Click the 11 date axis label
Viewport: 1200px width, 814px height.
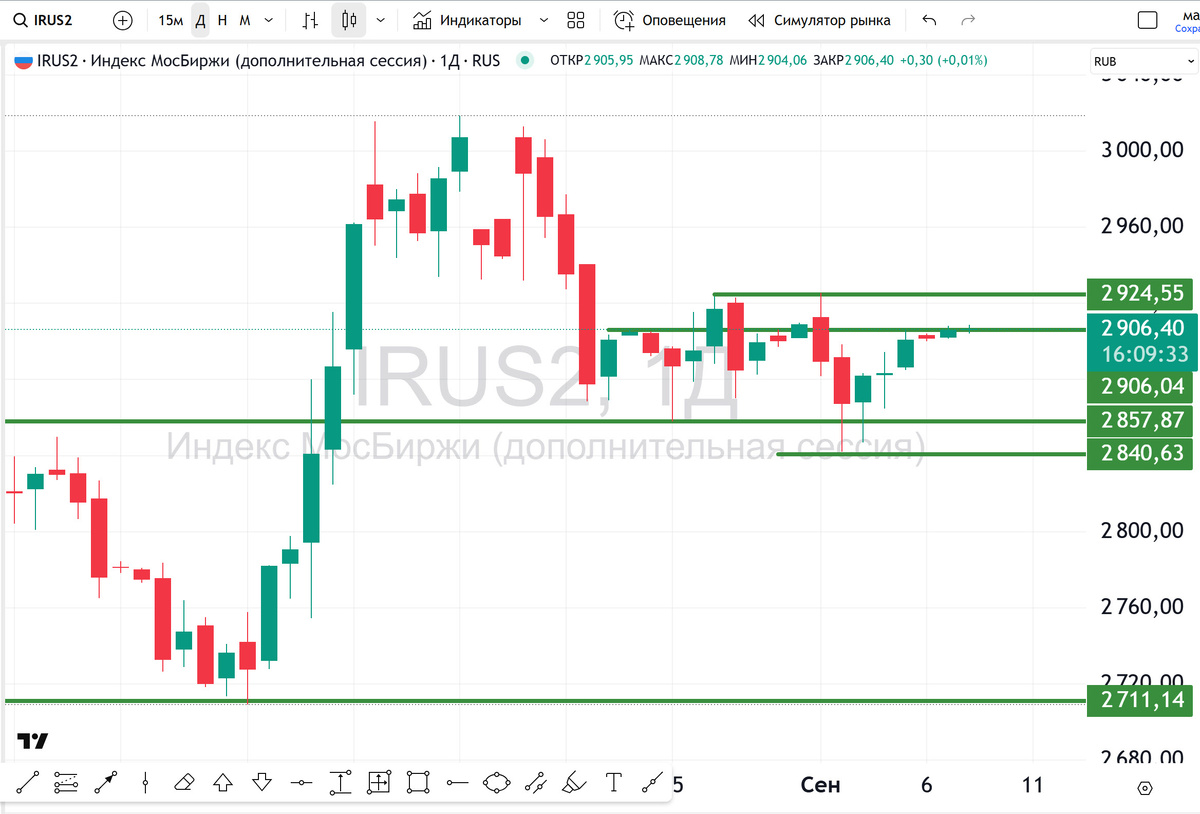point(1033,785)
